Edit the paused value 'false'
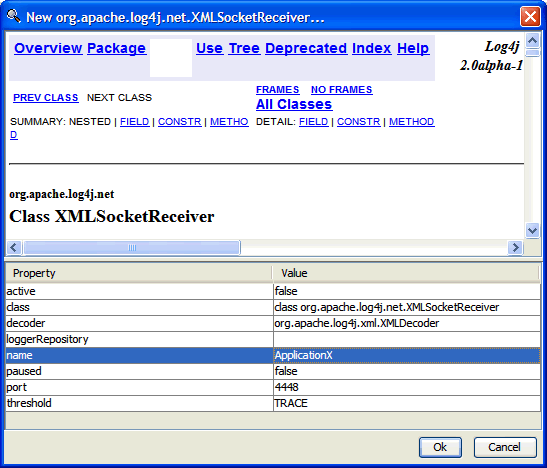The height and width of the screenshot is (468, 547). click(407, 371)
